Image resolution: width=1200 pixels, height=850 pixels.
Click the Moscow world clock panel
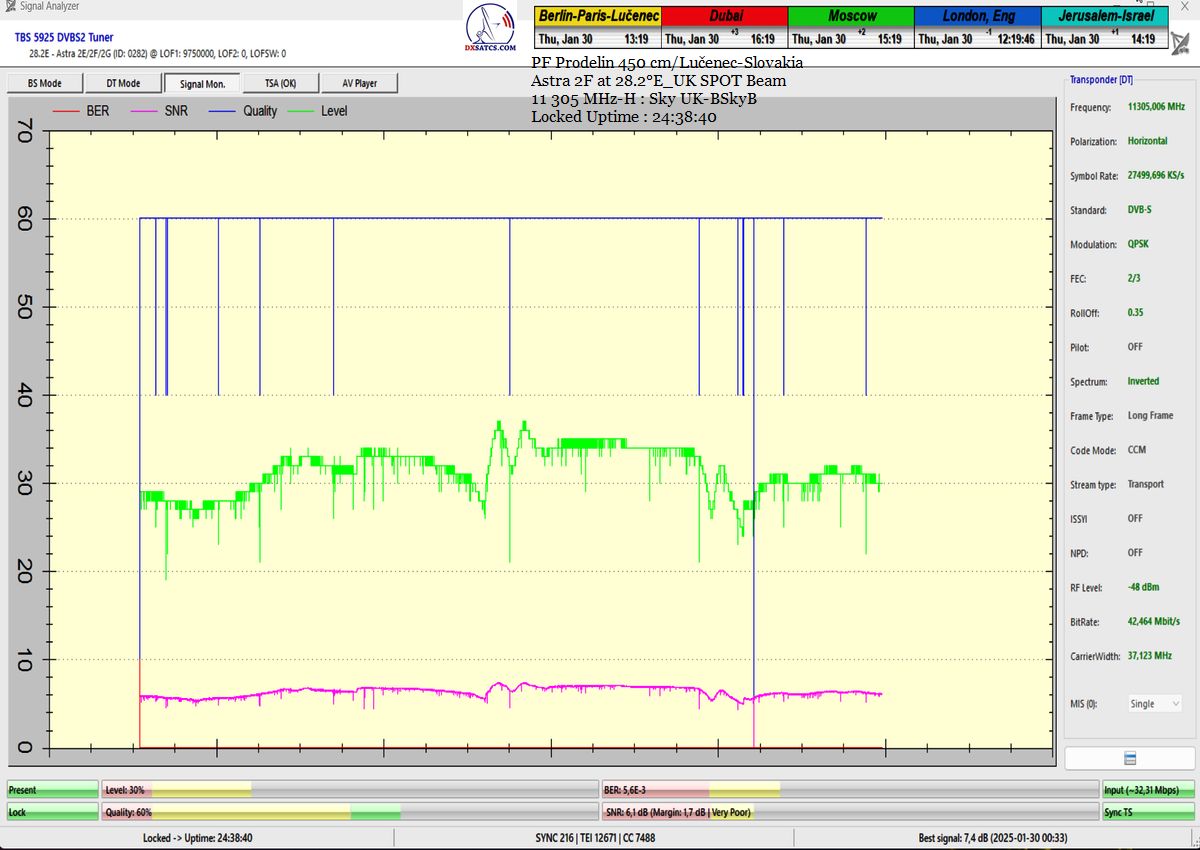click(x=851, y=28)
